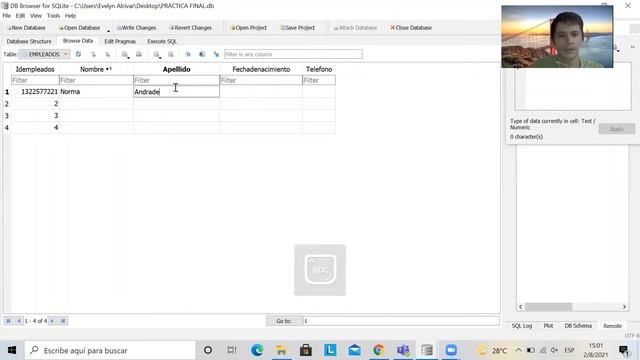The height and width of the screenshot is (360, 640).
Task: Open Google Chrome from the taskbar
Action: click(x=378, y=350)
